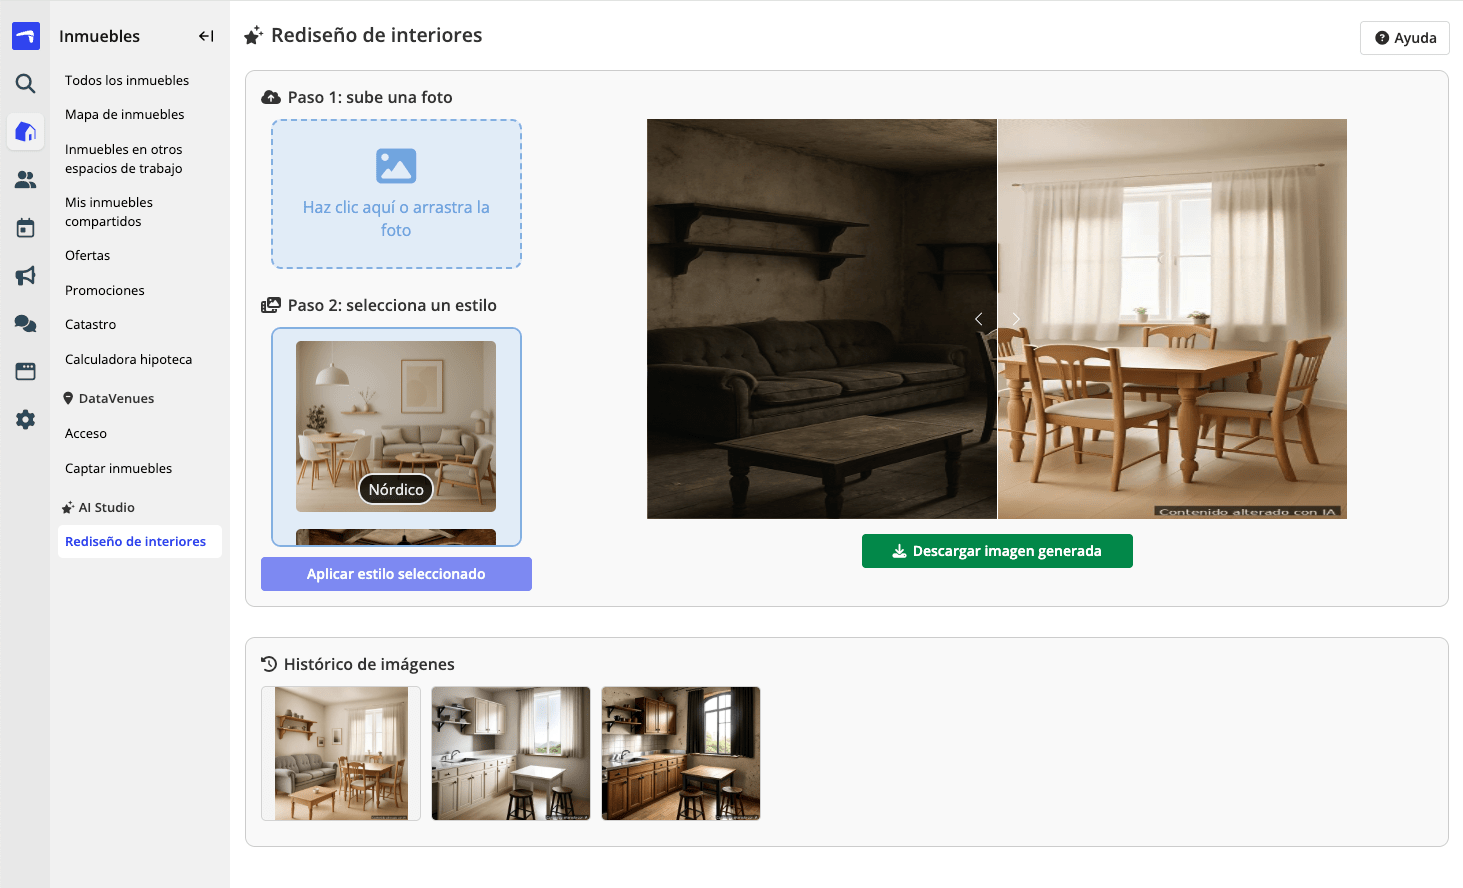Image resolution: width=1463 pixels, height=888 pixels.
Task: Click the before/after comparison divider handle
Action: click(x=997, y=319)
